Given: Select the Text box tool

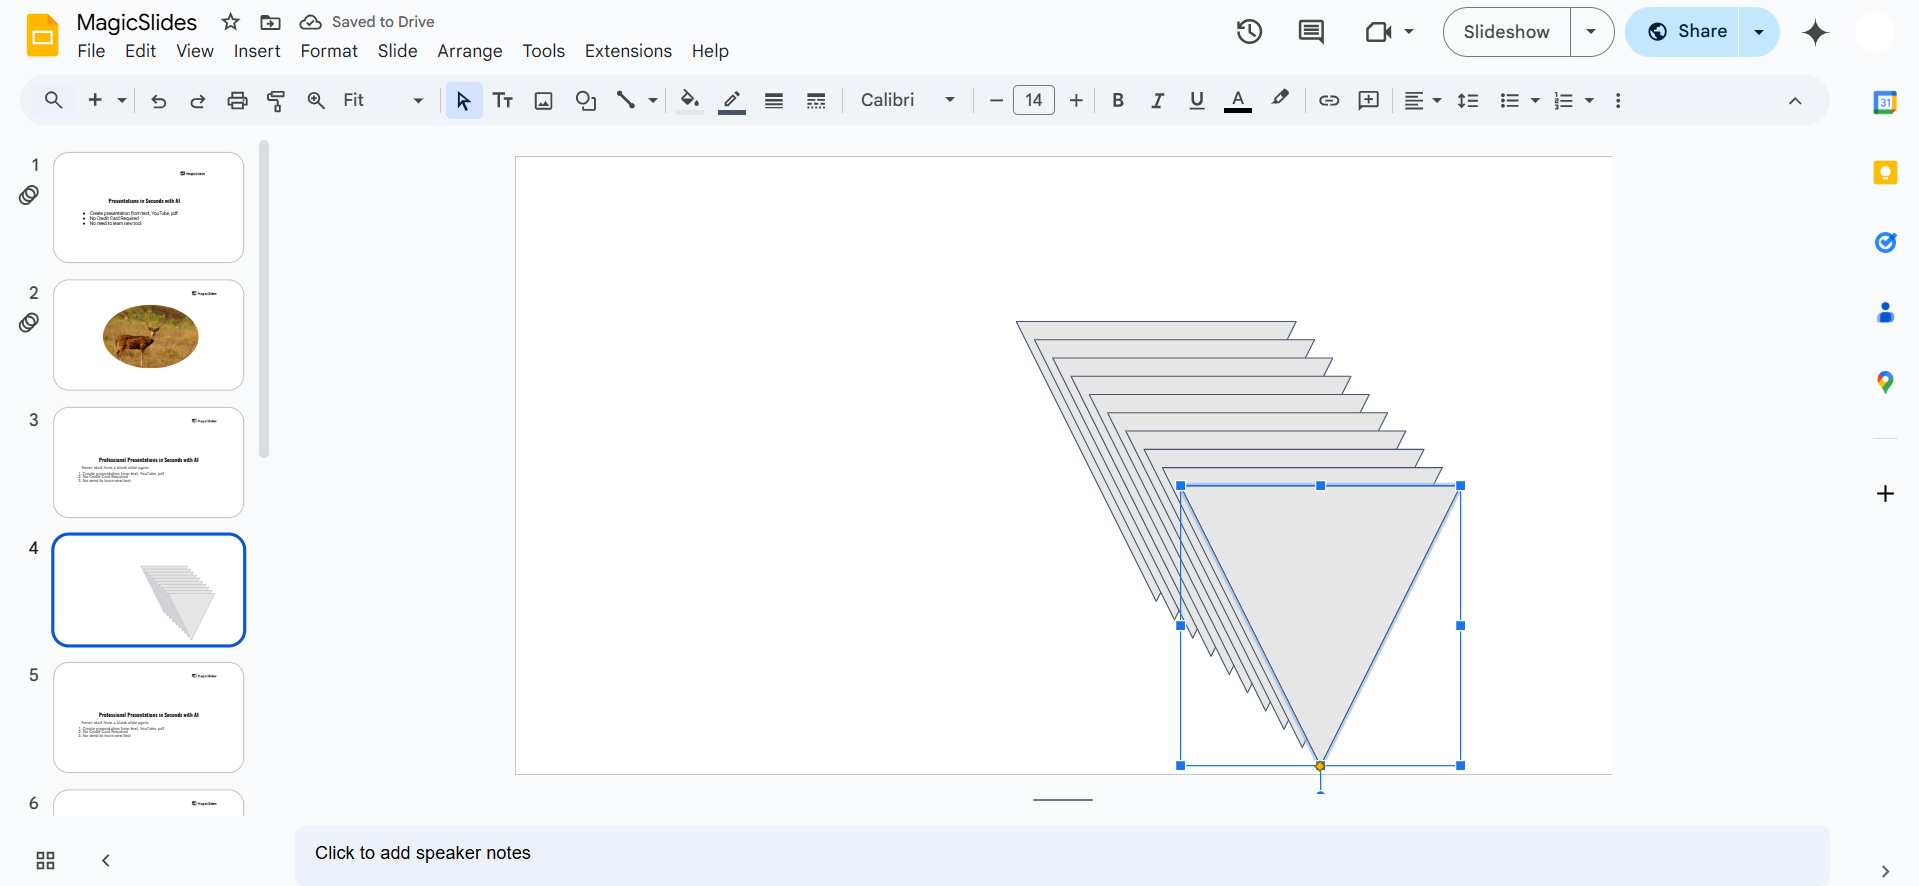Looking at the screenshot, I should (503, 100).
